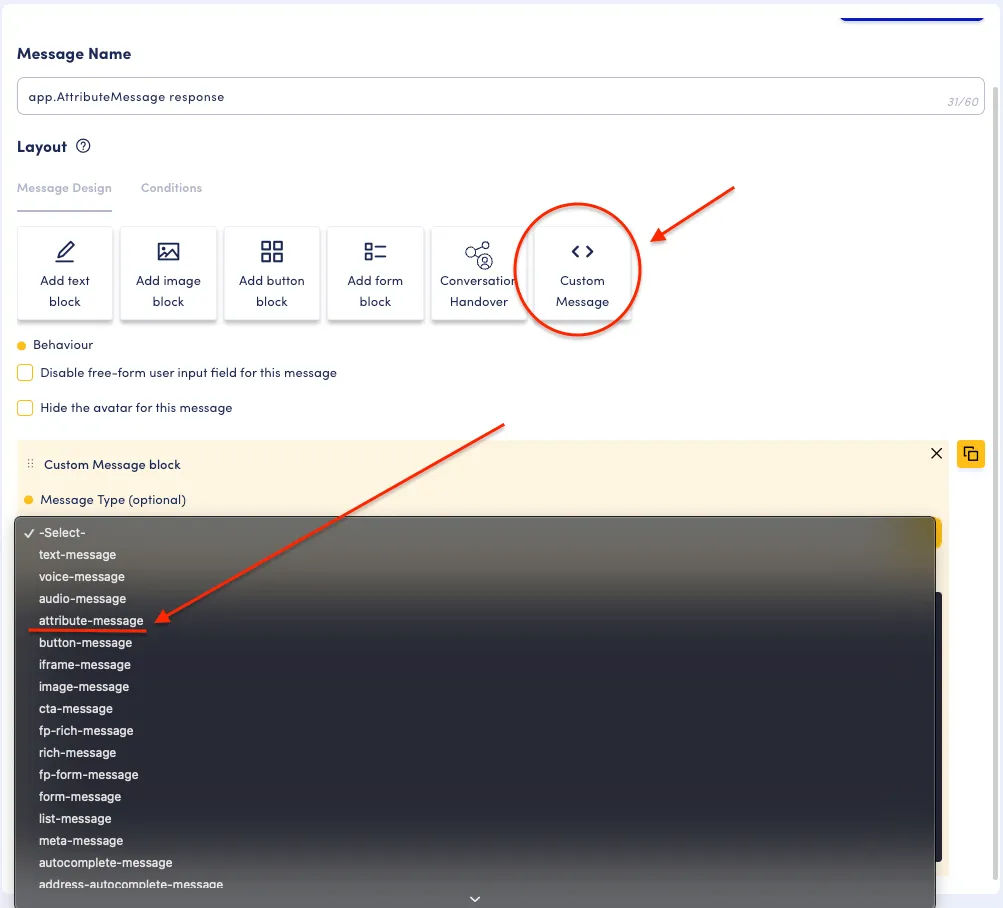
Task: Select cta-message from the dropdown list
Action: pyautogui.click(x=475, y=708)
